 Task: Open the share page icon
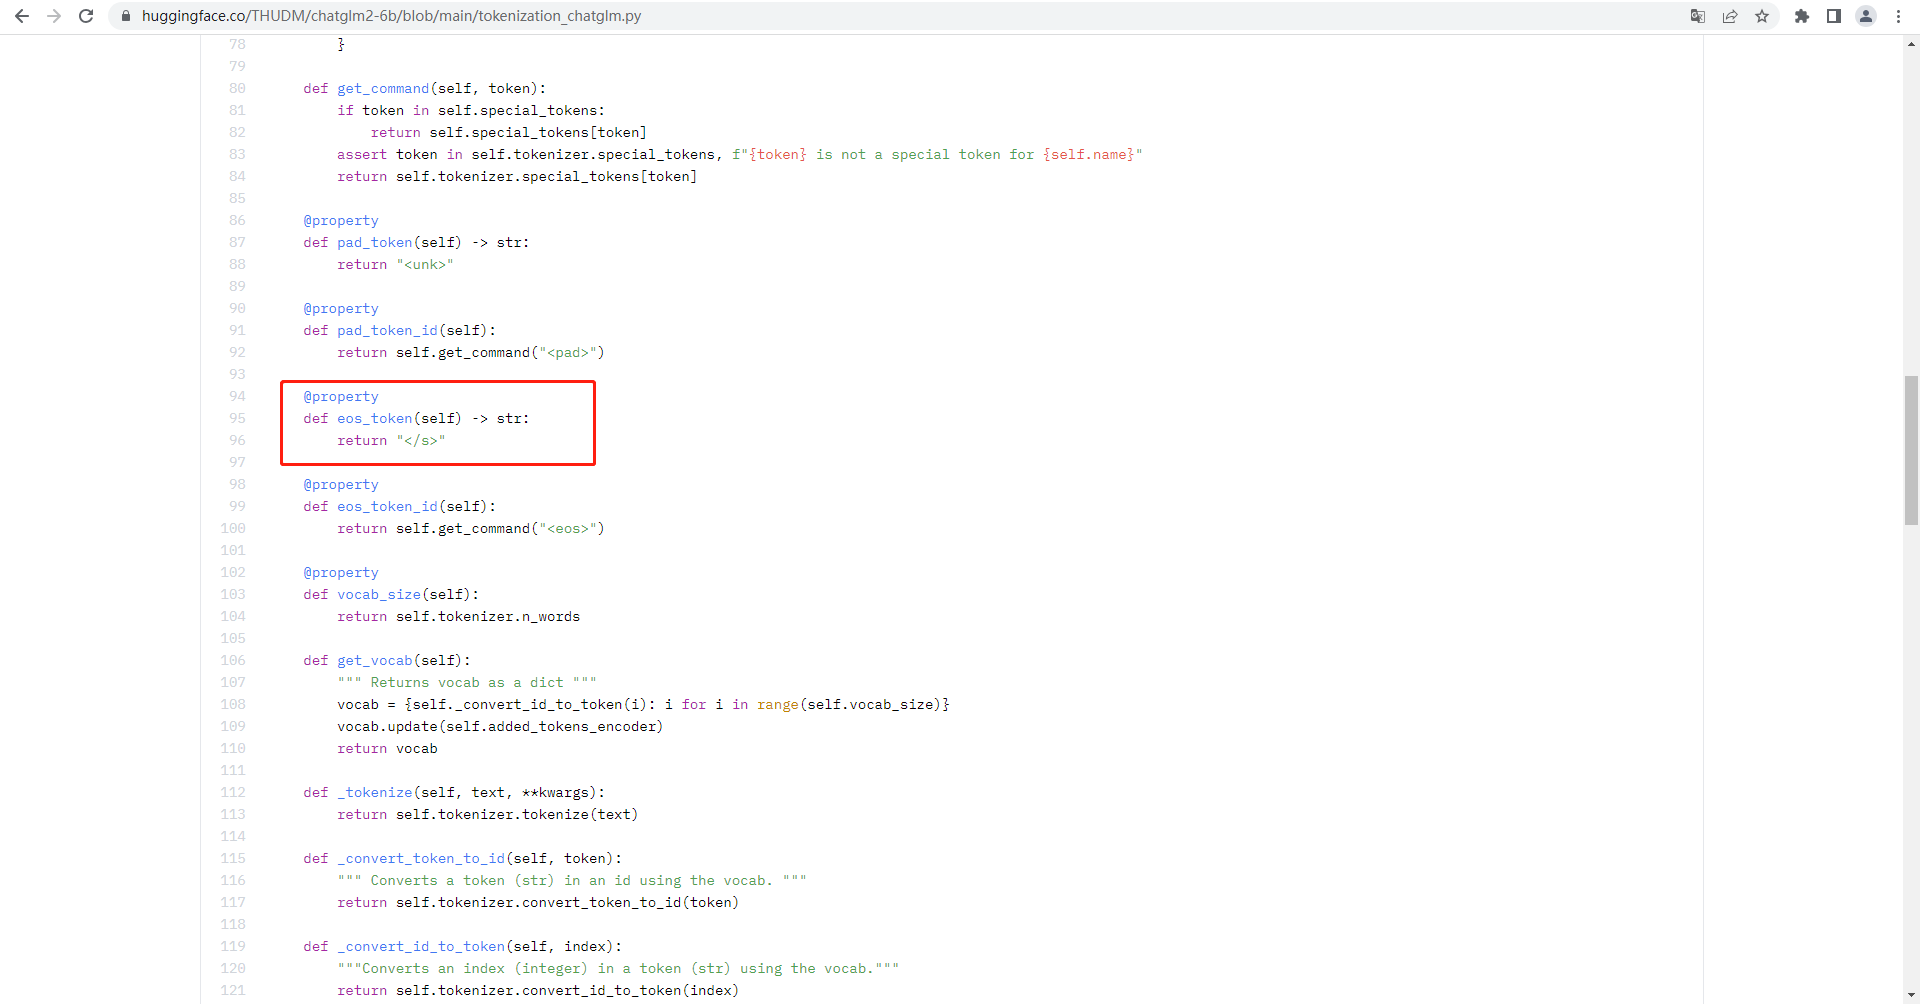click(x=1730, y=16)
